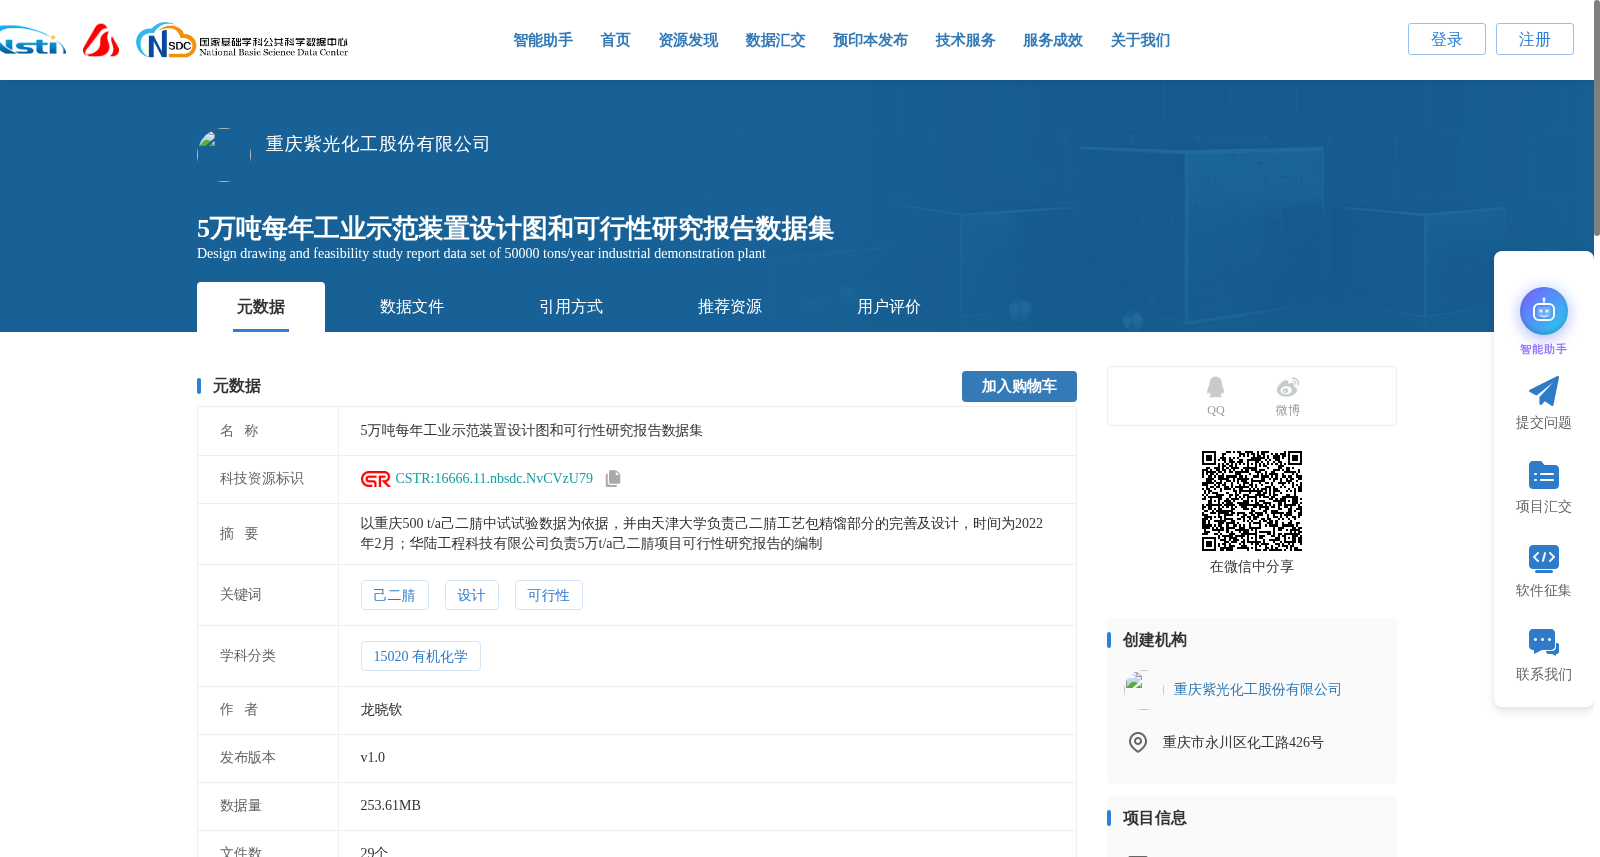The image size is (1600, 857).
Task: Open 技术服务 menu item
Action: pos(965,40)
